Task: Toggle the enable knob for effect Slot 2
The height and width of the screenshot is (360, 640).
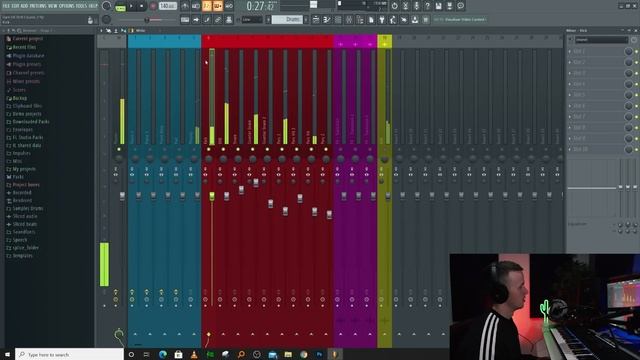Action: [x=629, y=62]
